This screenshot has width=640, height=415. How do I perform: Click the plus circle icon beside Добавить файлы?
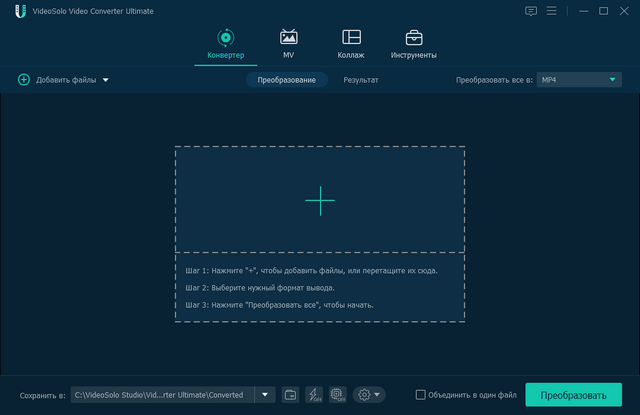point(24,80)
